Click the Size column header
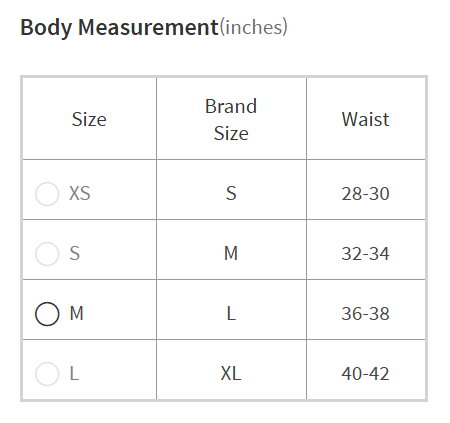The width and height of the screenshot is (450, 423). pos(89,119)
